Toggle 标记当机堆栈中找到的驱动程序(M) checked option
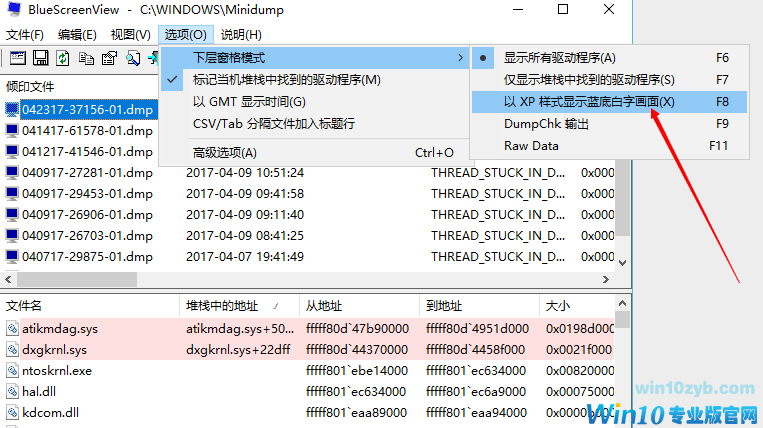Viewport: 763px width, 428px height. point(314,80)
